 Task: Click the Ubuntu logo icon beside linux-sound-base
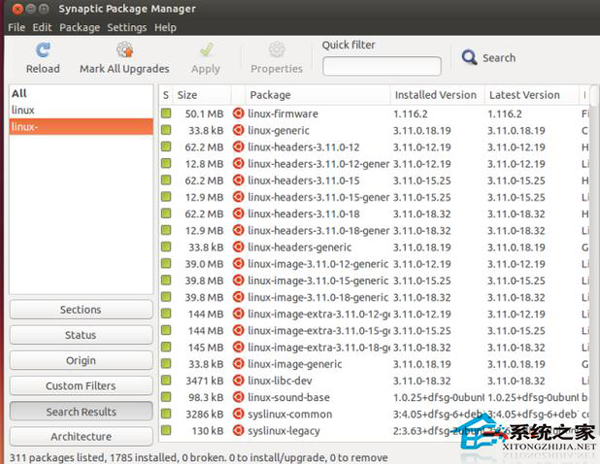point(238,397)
